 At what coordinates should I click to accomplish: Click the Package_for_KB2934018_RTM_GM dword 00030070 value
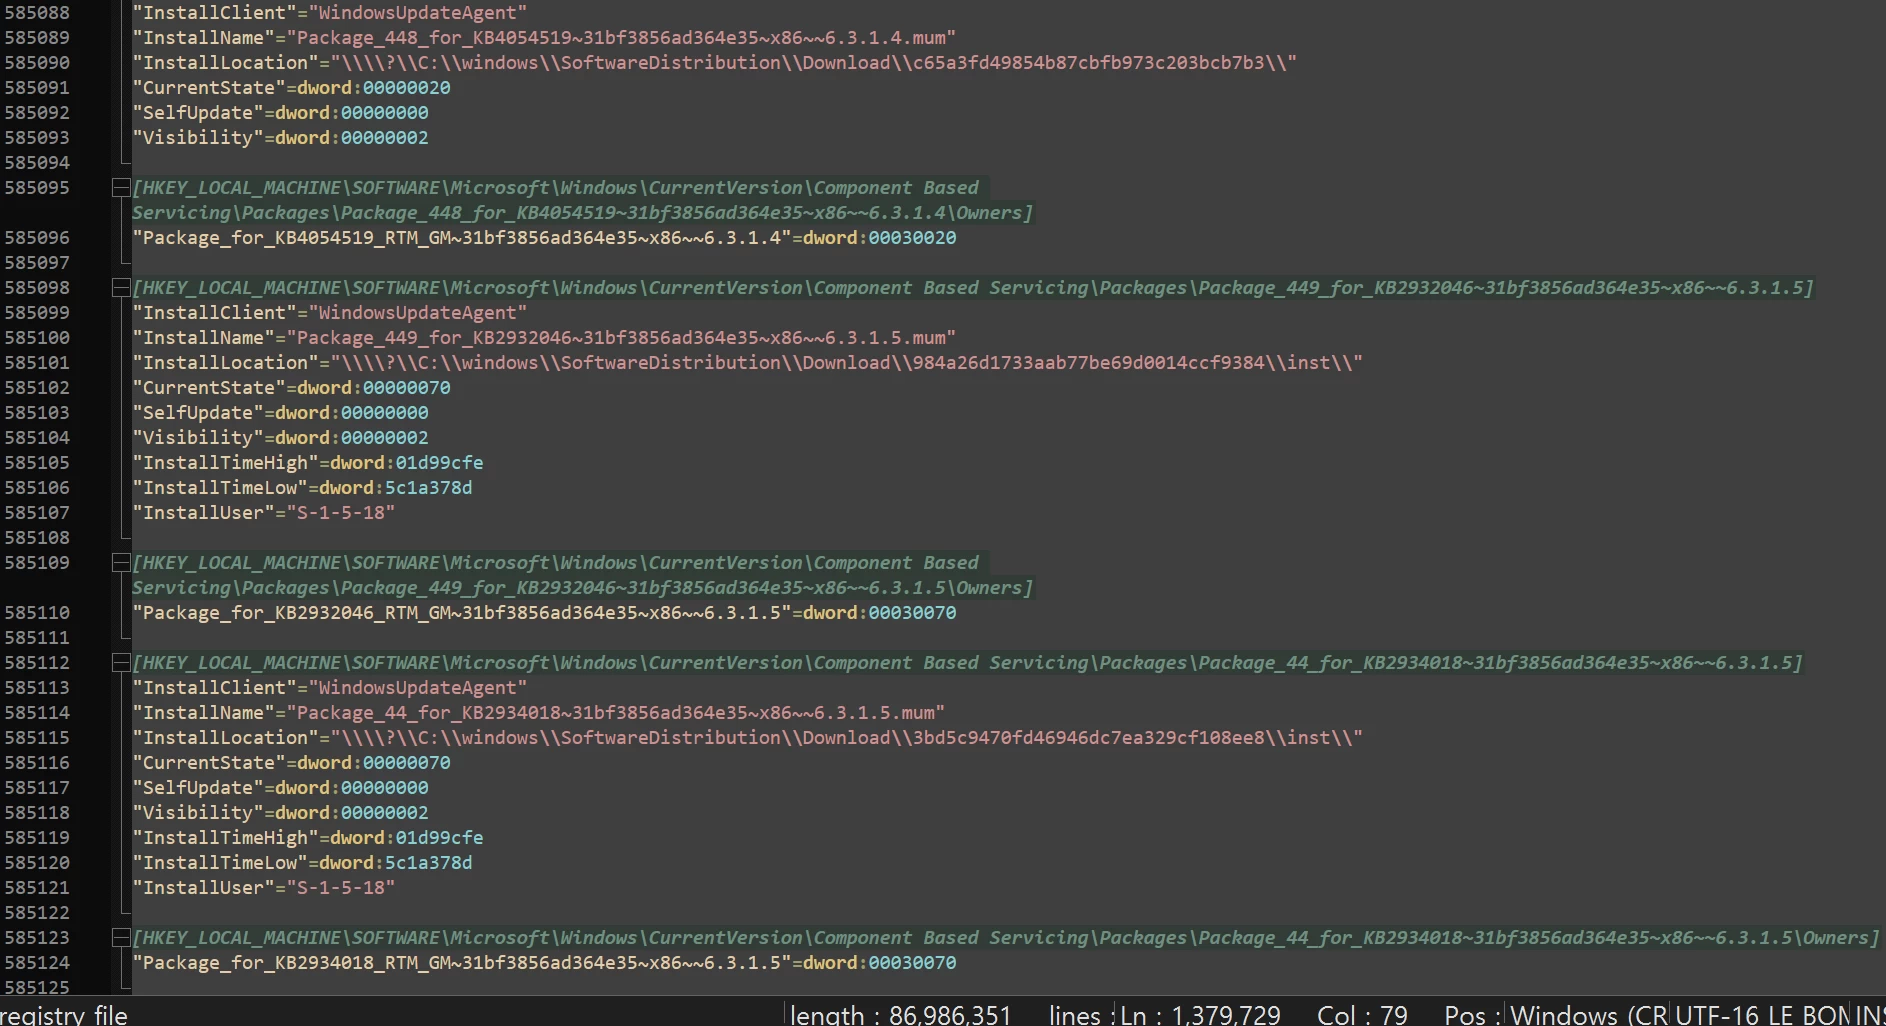coord(912,963)
